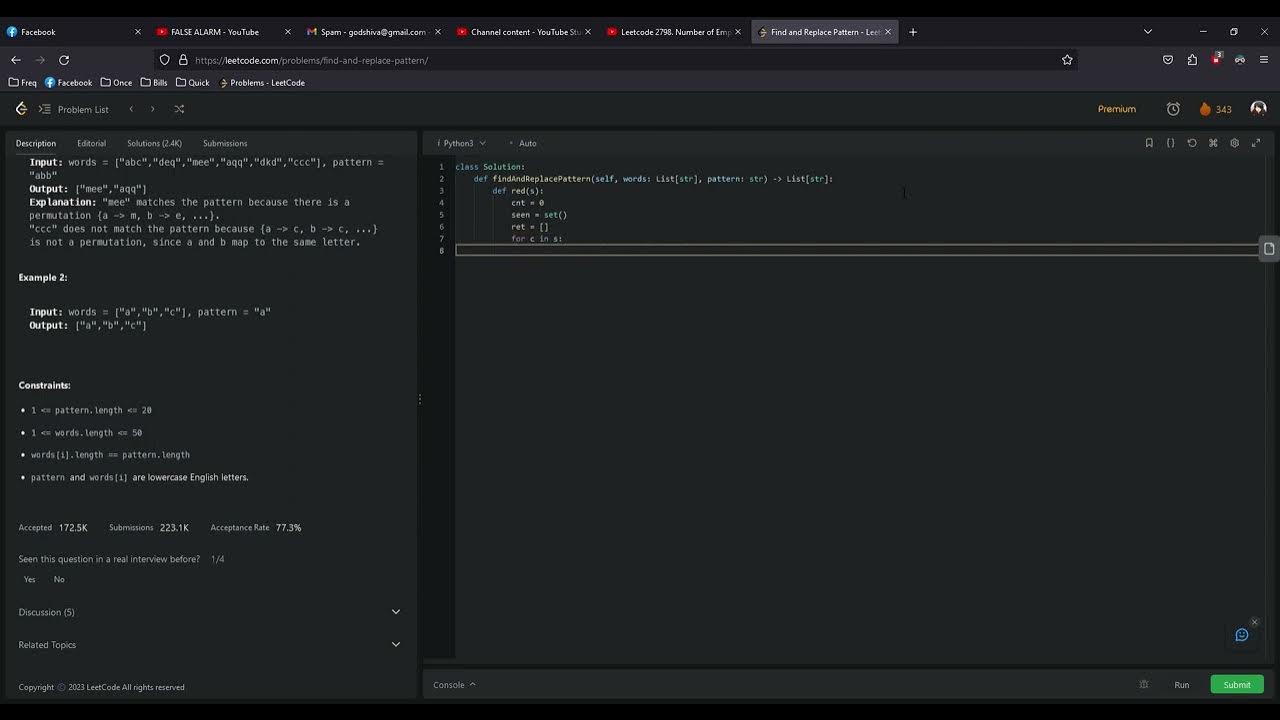Switch to FALSE ALARM YouTube tab
The width and height of the screenshot is (1280, 720).
point(223,32)
